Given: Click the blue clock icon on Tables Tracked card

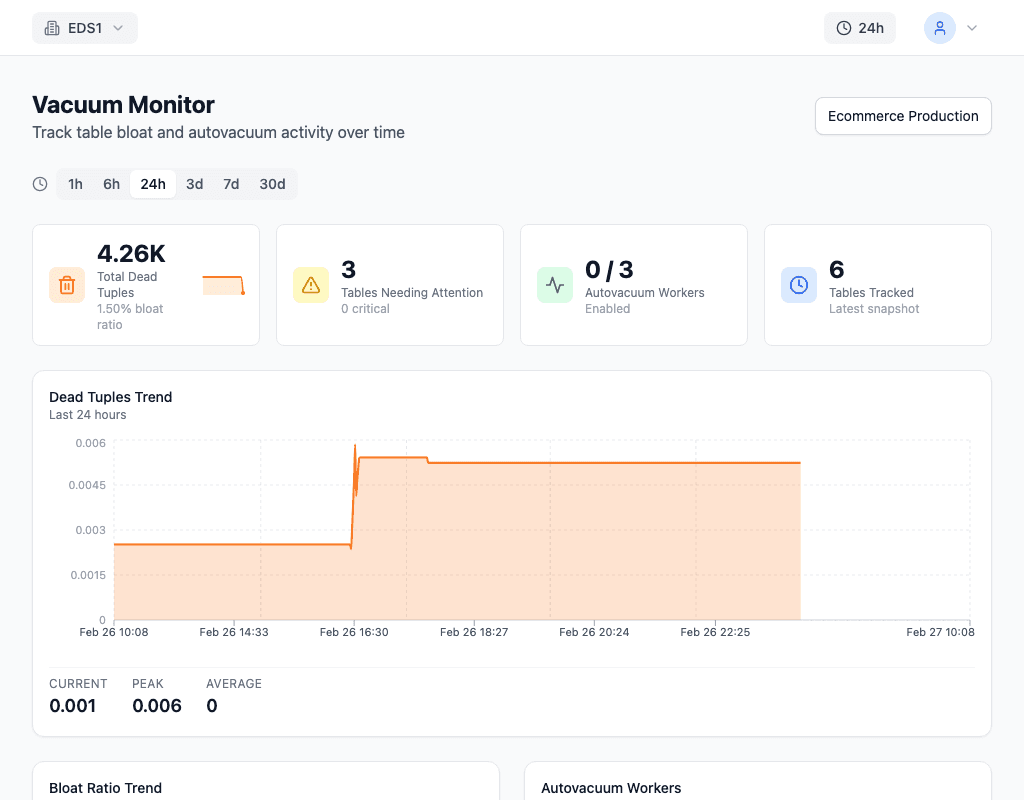Looking at the screenshot, I should 799,285.
